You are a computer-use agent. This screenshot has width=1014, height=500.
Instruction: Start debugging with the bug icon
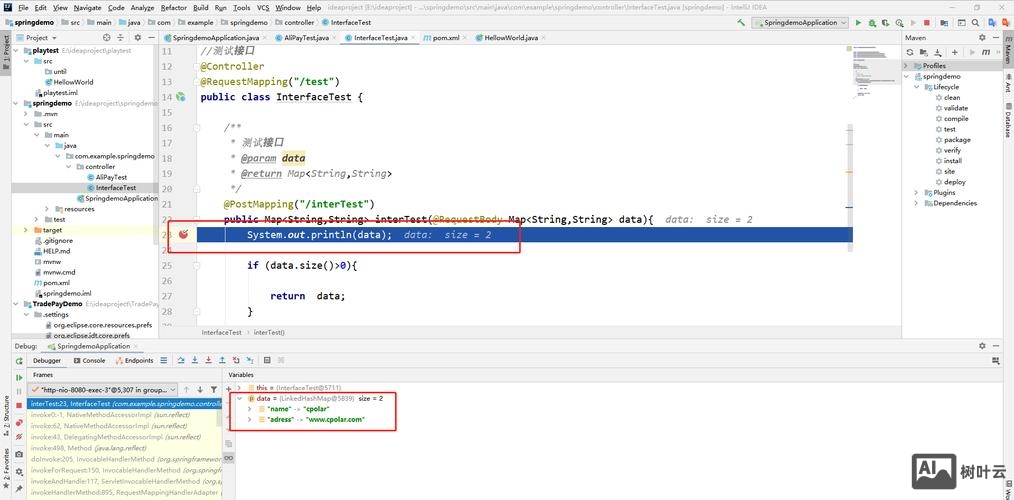[872, 23]
